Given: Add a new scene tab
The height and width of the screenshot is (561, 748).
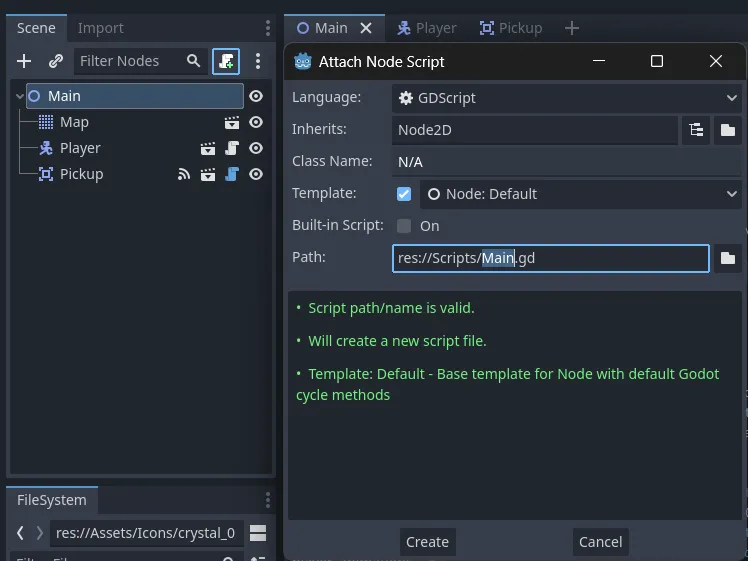Looking at the screenshot, I should [x=572, y=28].
